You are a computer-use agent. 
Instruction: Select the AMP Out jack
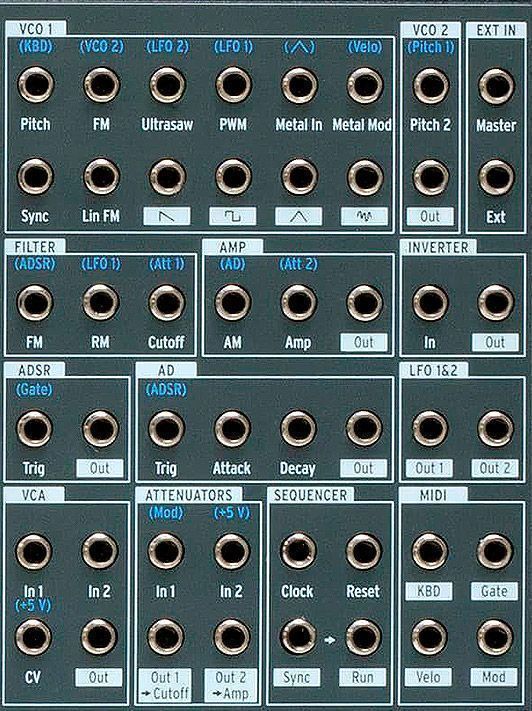pyautogui.click(x=365, y=302)
